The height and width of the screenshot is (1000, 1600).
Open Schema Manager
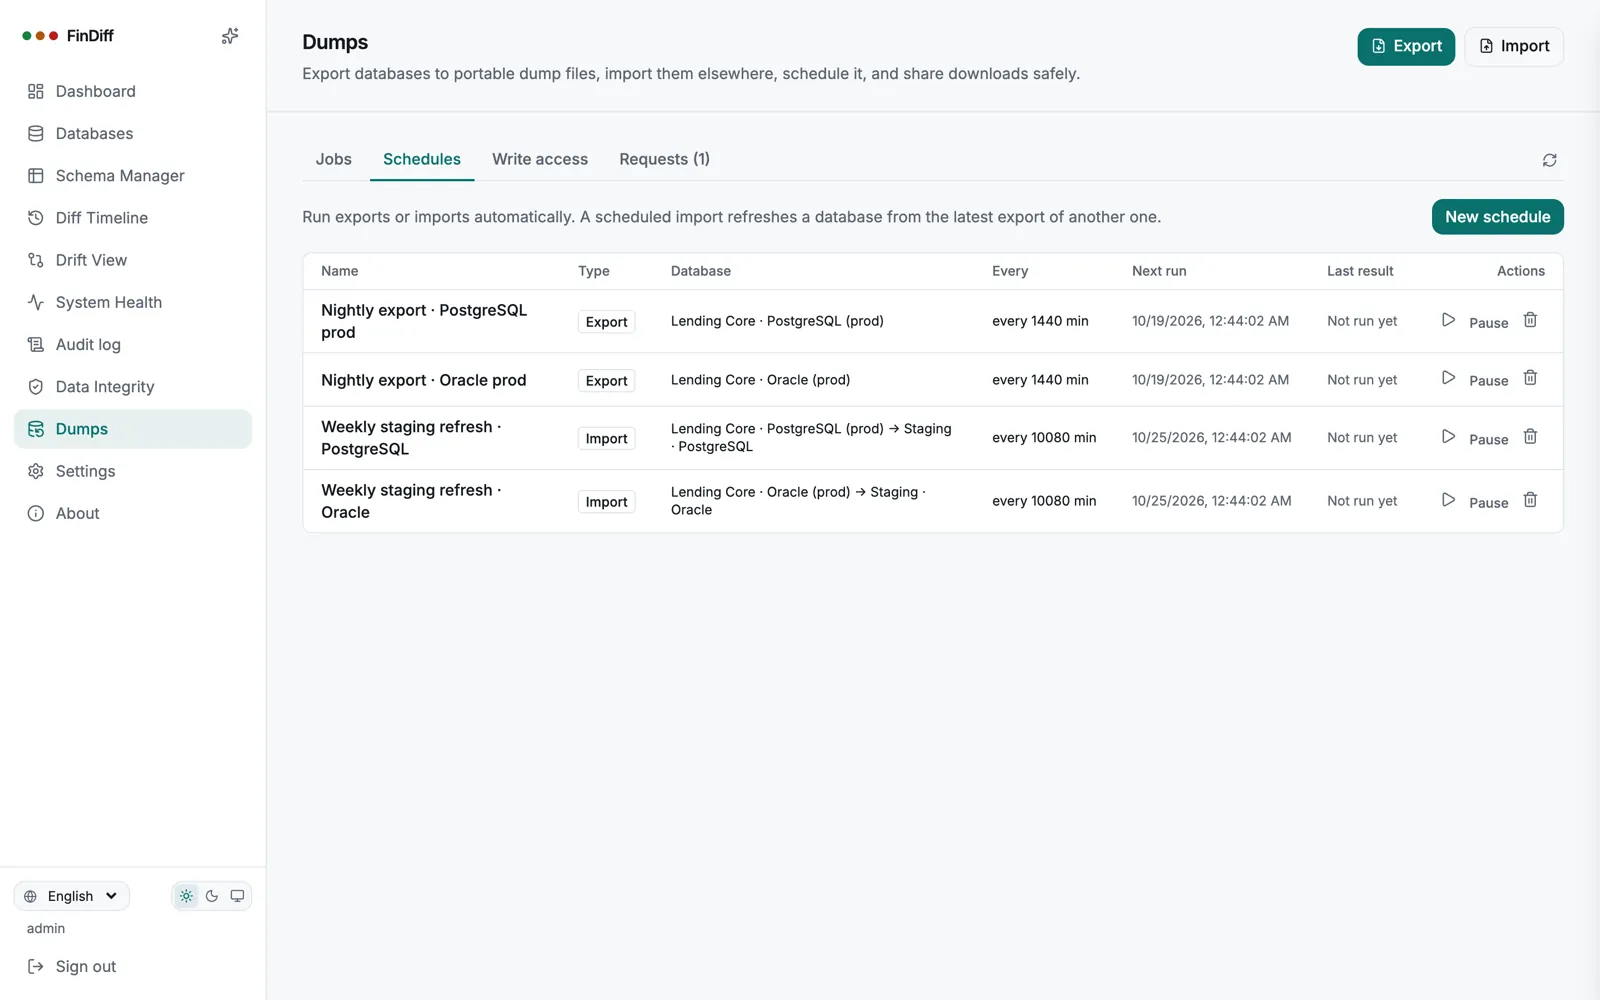tap(133, 176)
